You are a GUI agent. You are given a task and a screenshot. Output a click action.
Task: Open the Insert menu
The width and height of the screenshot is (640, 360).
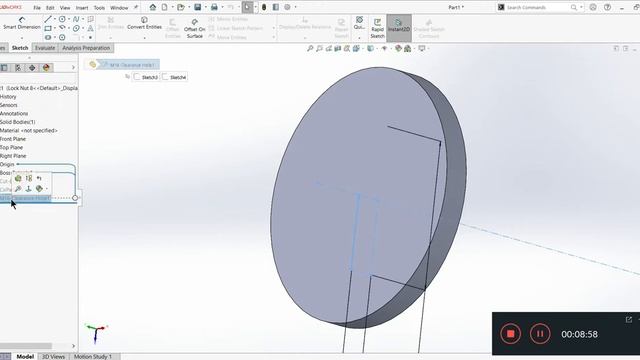coord(82,7)
